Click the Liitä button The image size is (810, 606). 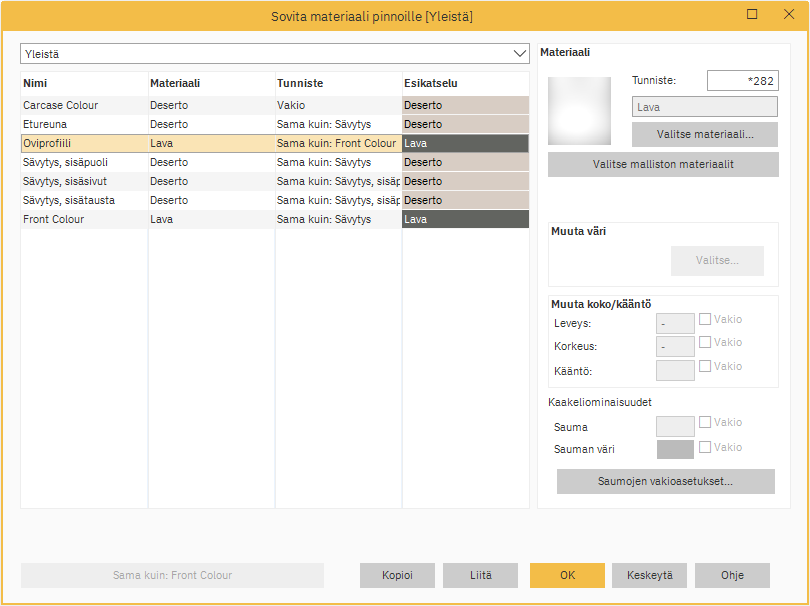pyautogui.click(x=481, y=575)
